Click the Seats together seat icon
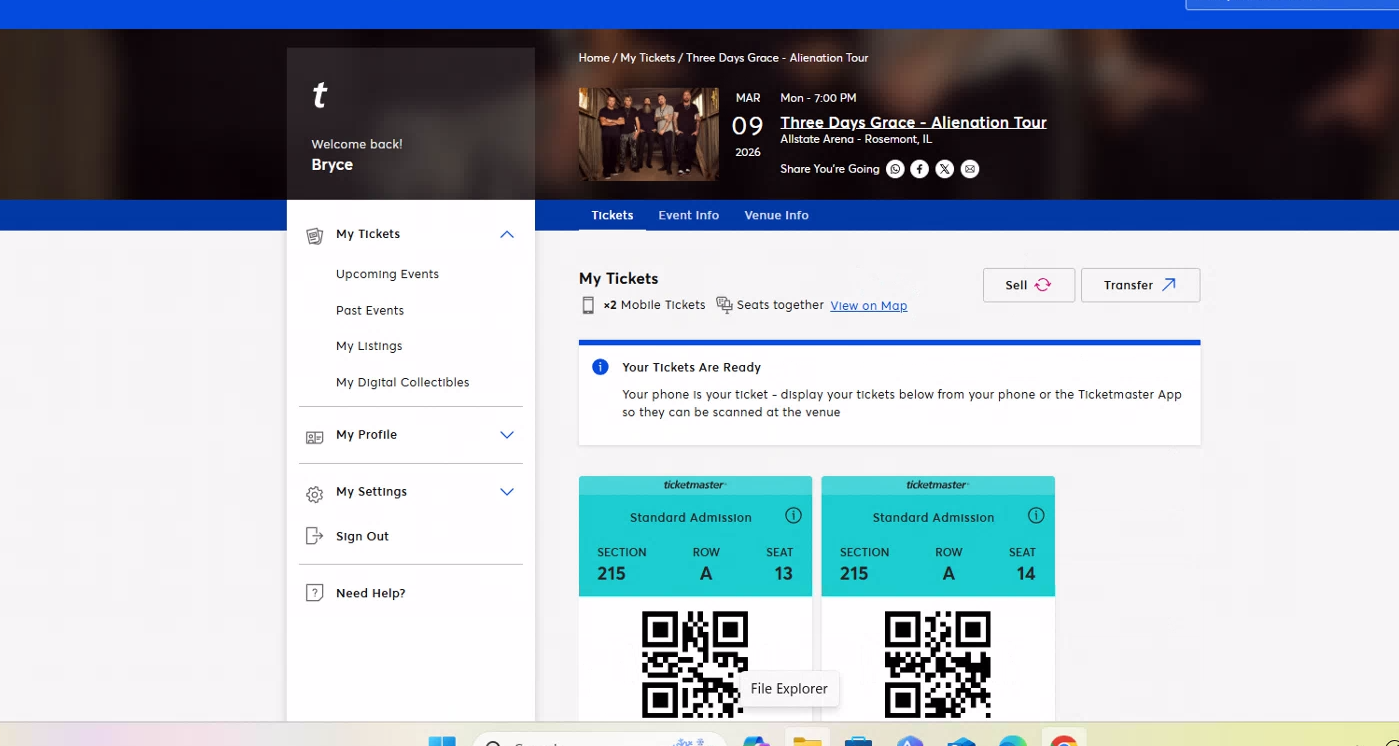The image size is (1399, 746). [725, 305]
